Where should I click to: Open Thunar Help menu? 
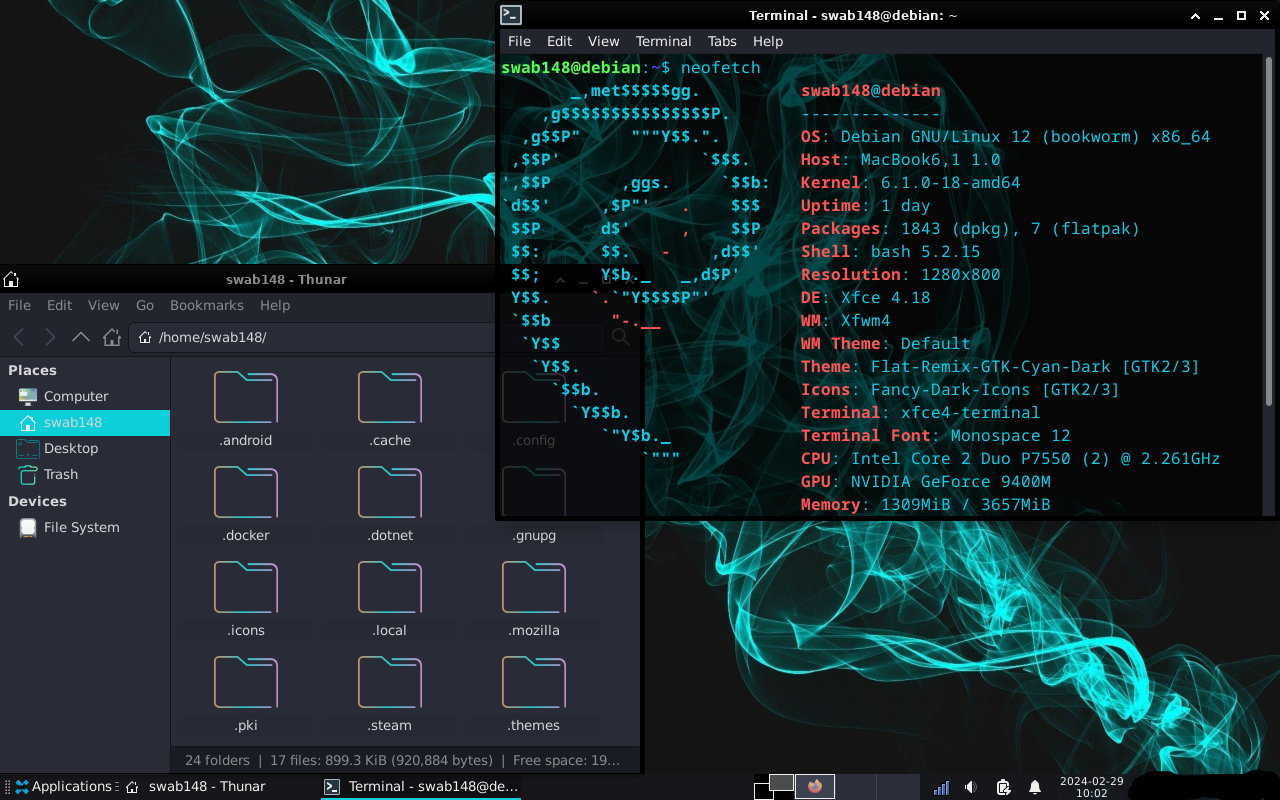(x=275, y=305)
